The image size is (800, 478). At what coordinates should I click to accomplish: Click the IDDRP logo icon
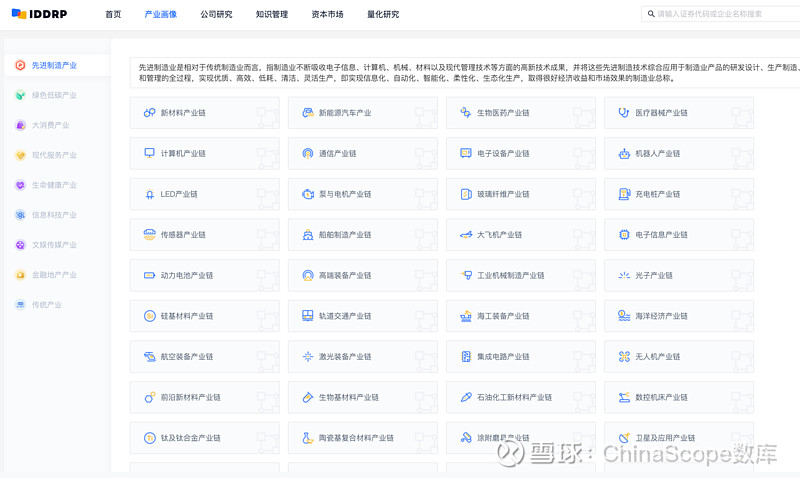[19, 14]
